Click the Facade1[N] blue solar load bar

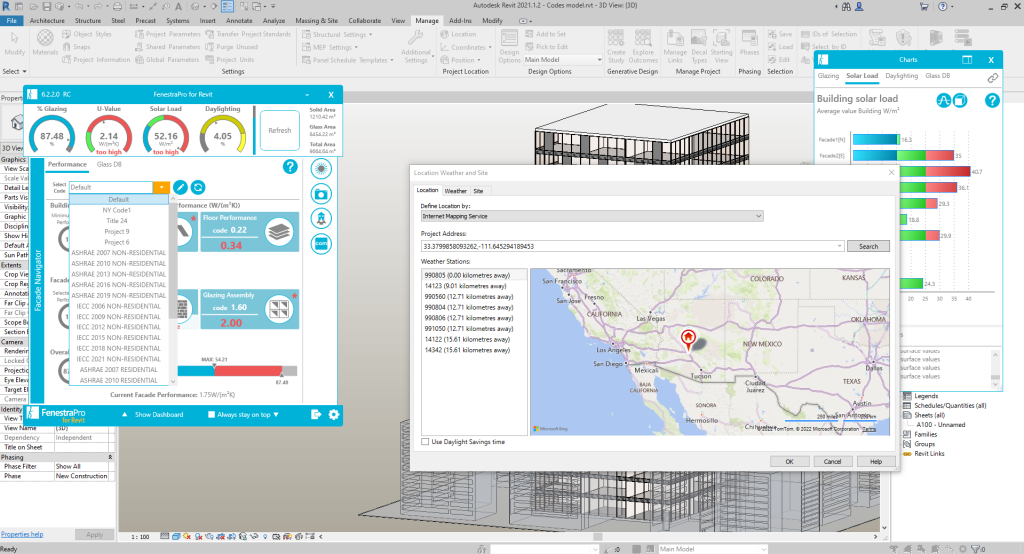click(876, 139)
